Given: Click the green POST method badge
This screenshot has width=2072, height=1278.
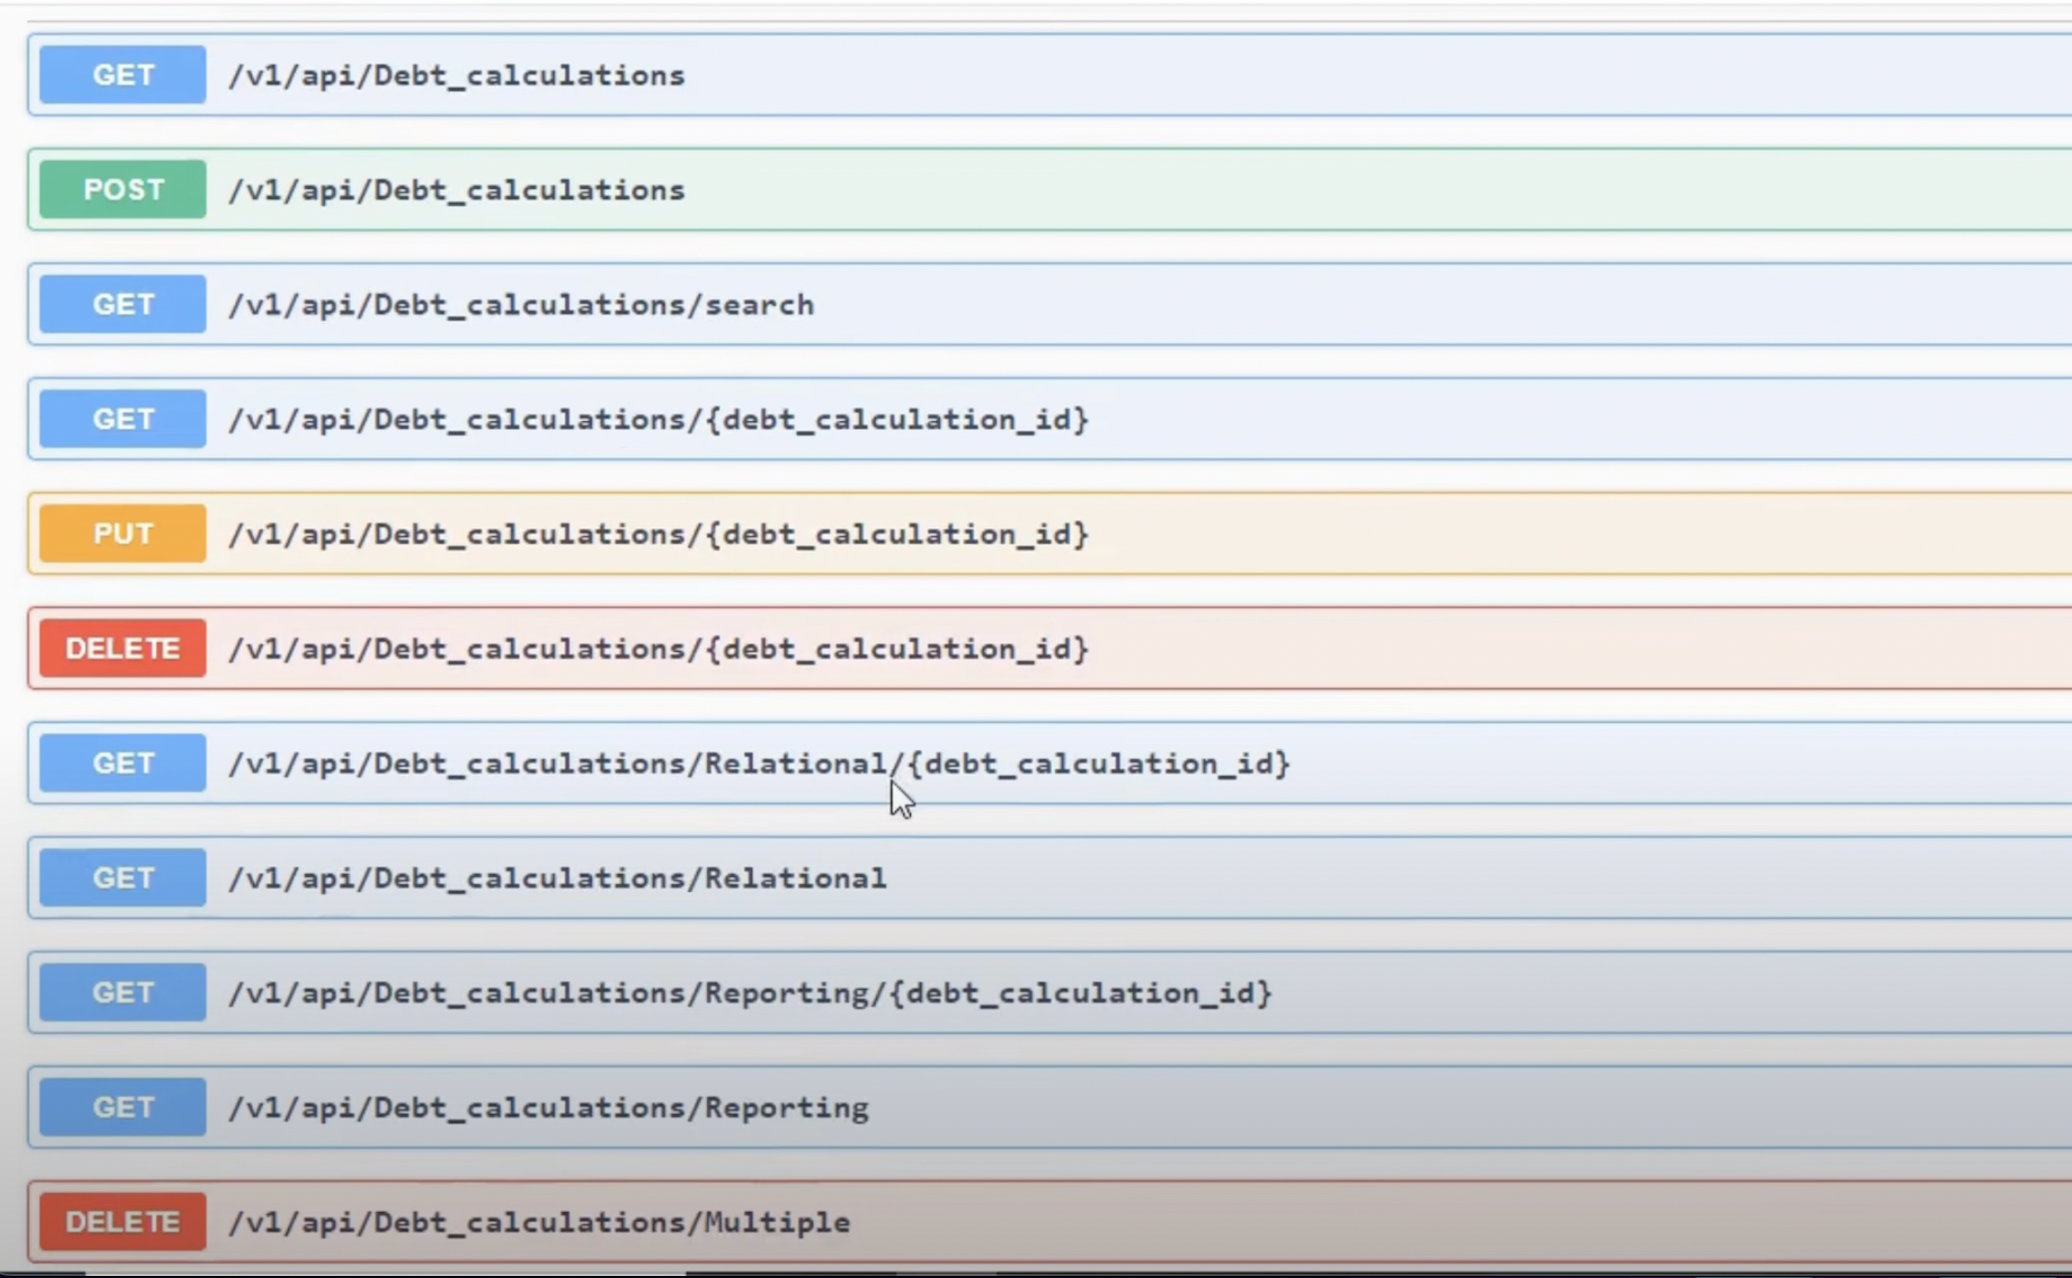Looking at the screenshot, I should pos(123,190).
